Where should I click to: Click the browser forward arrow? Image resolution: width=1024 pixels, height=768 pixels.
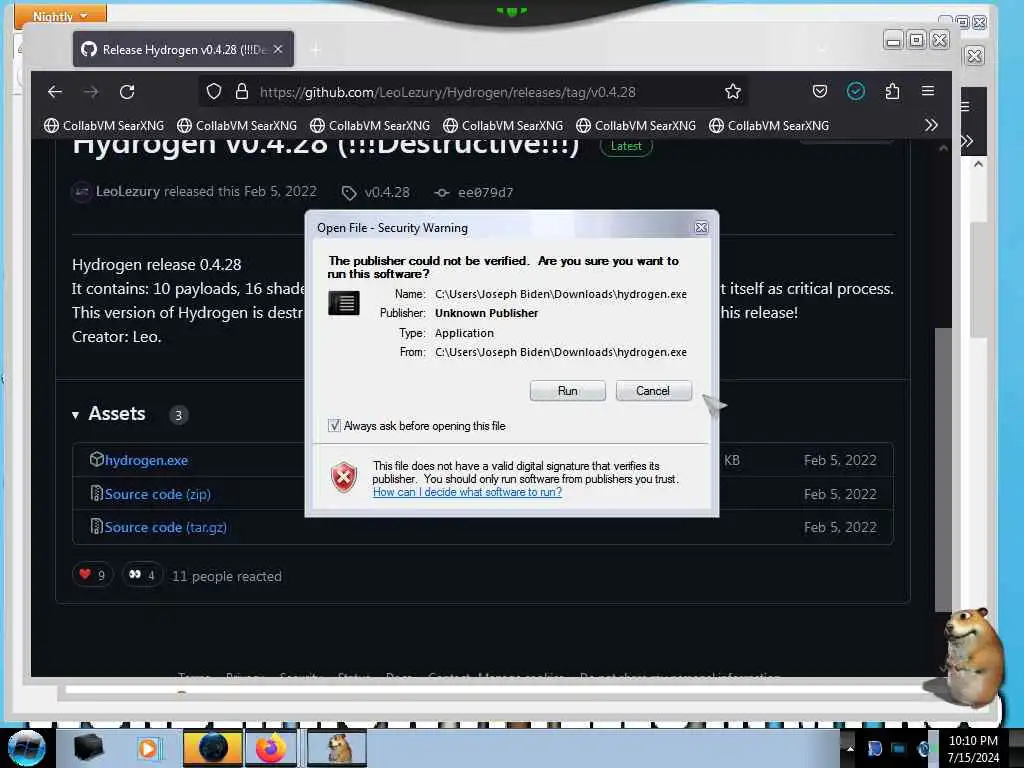[91, 91]
